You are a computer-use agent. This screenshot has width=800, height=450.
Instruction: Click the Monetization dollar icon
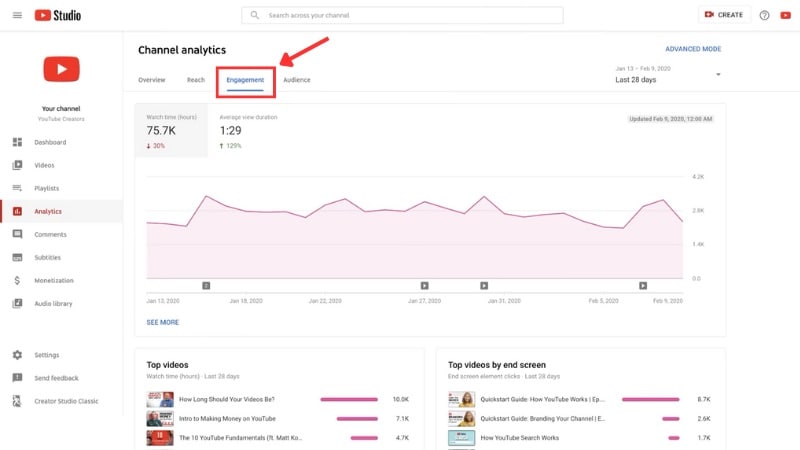coord(17,280)
